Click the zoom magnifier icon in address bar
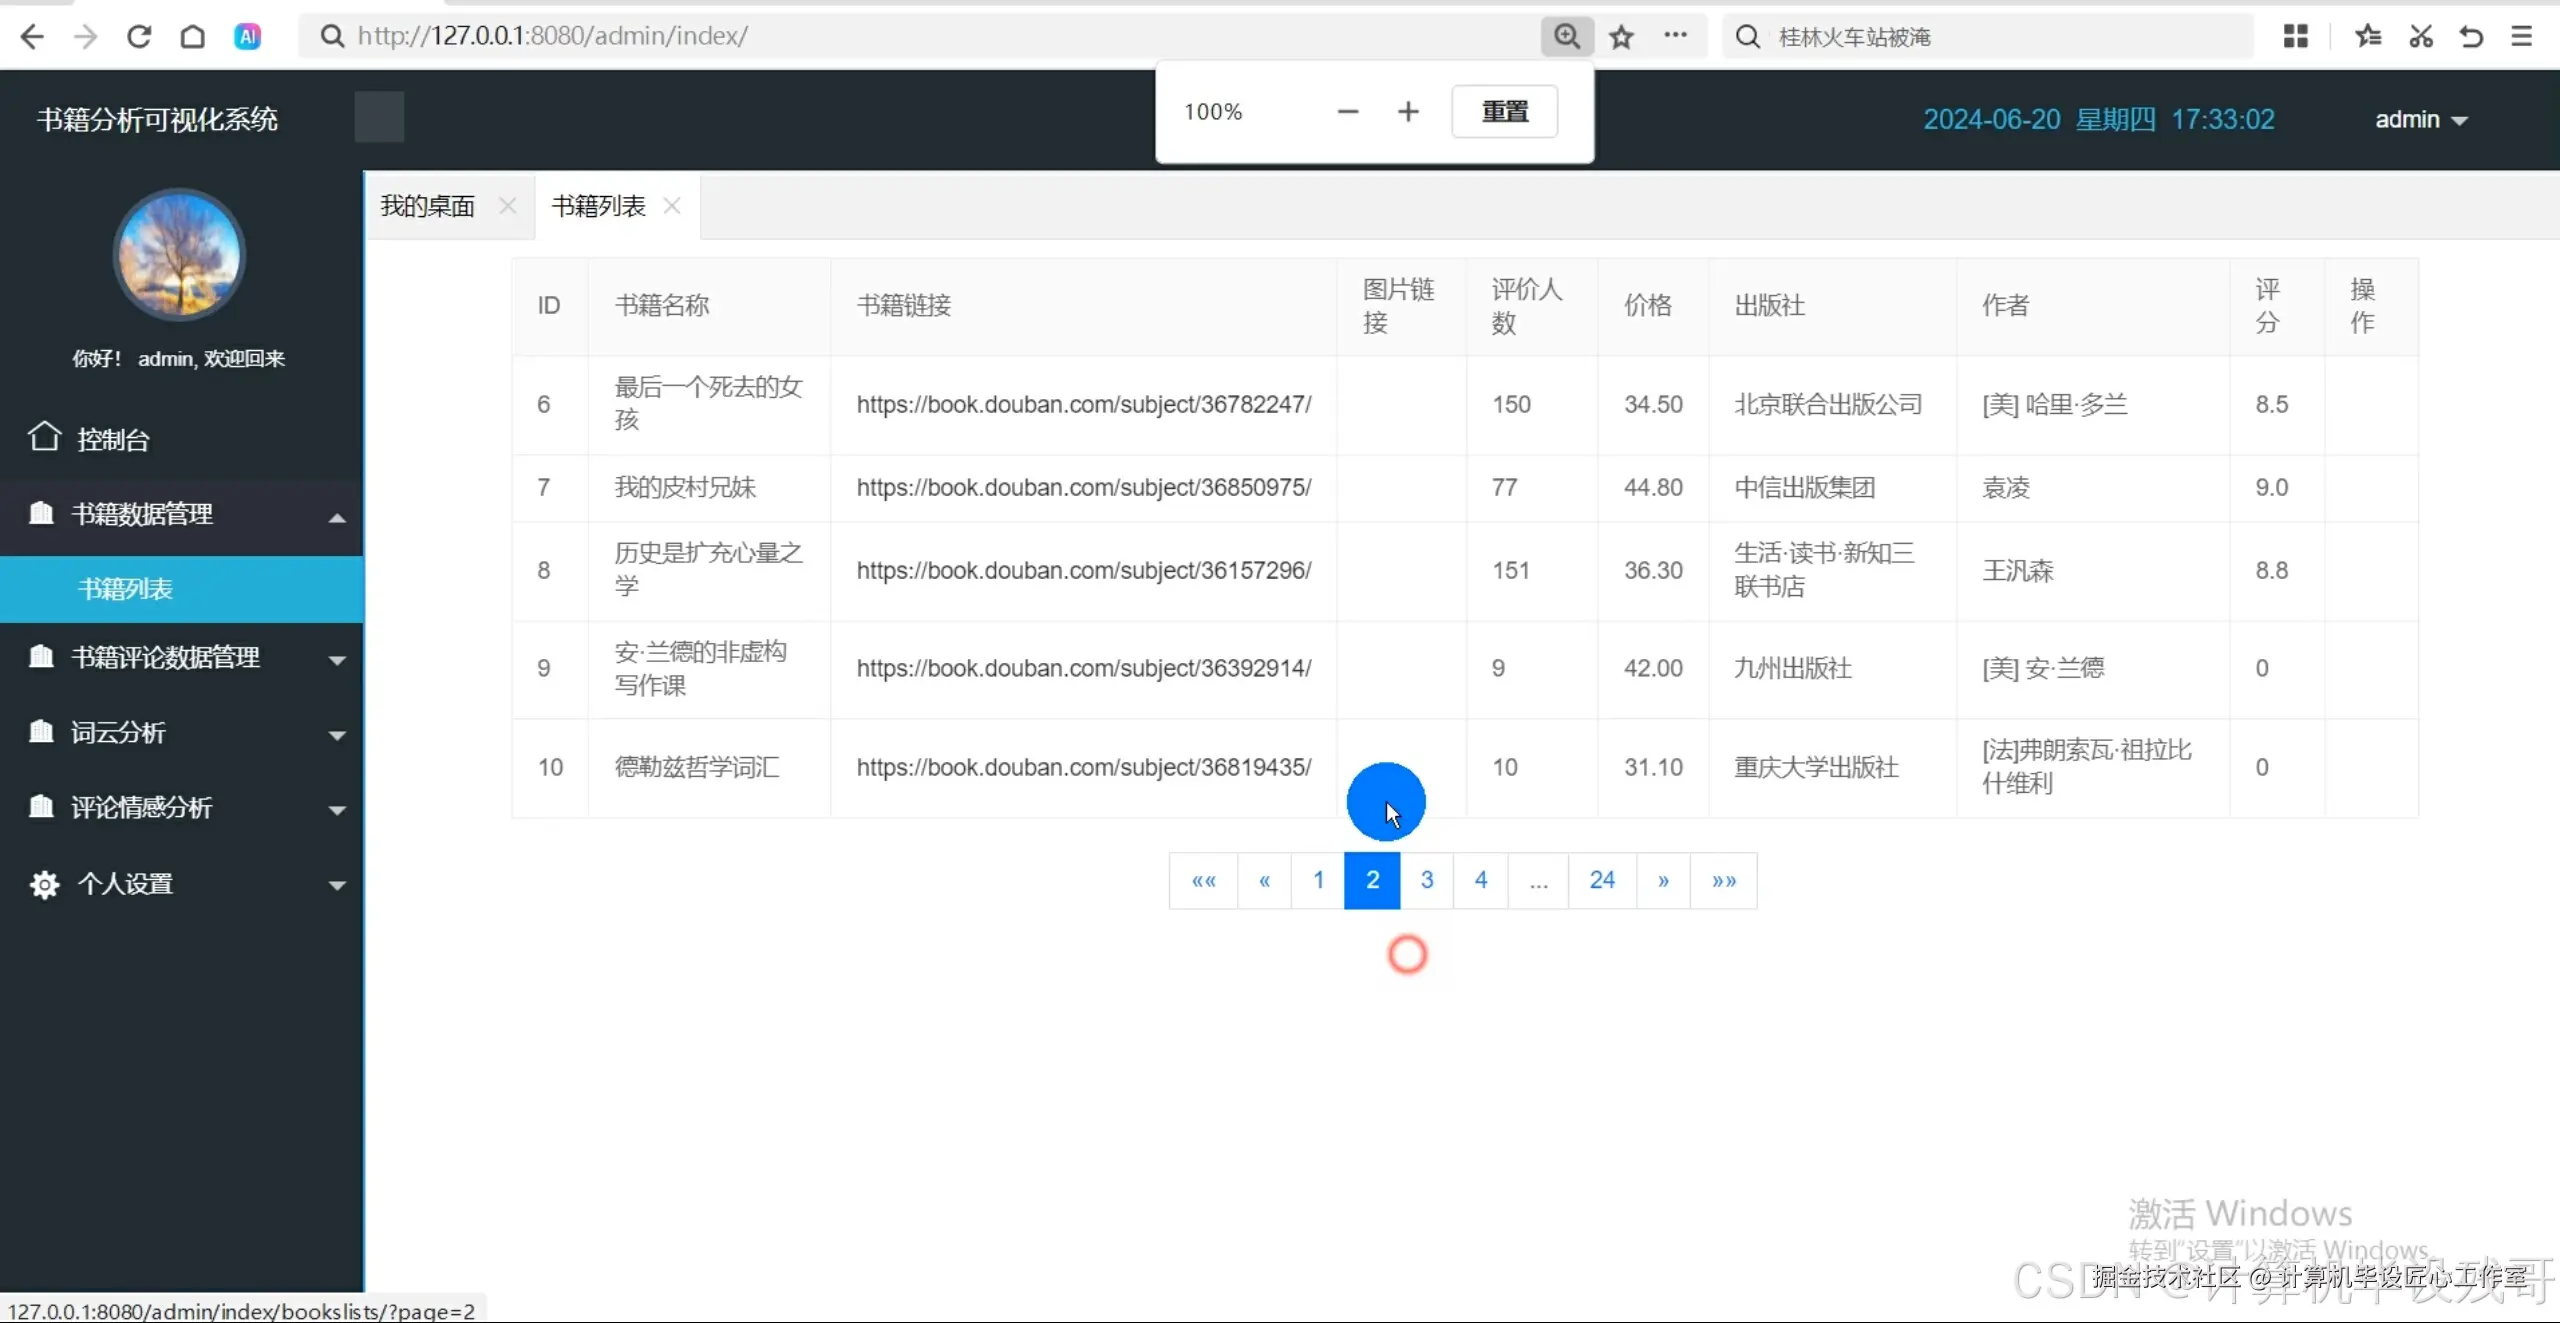Screen dimensions: 2560x1323 1566,37
